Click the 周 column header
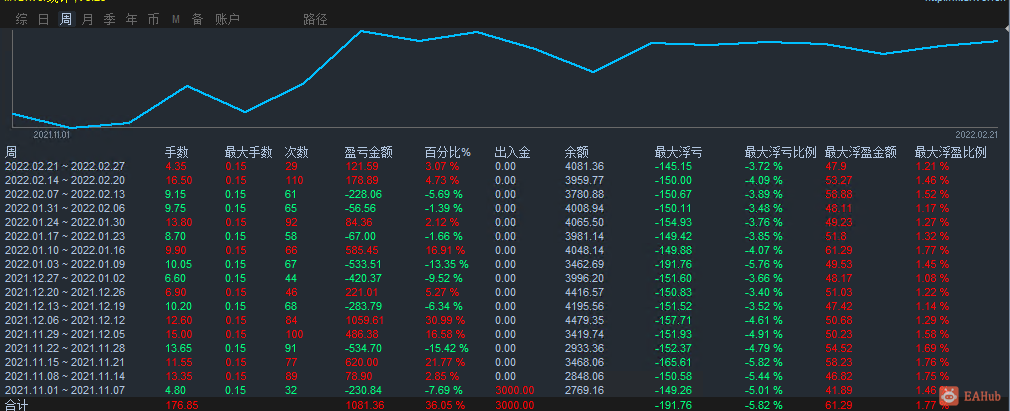 [x=11, y=153]
